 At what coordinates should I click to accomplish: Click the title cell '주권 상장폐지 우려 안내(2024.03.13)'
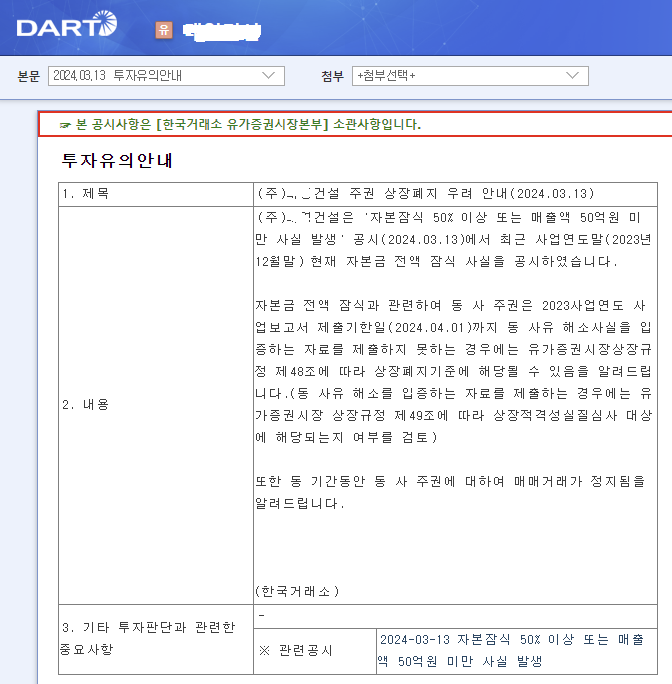tap(455, 195)
